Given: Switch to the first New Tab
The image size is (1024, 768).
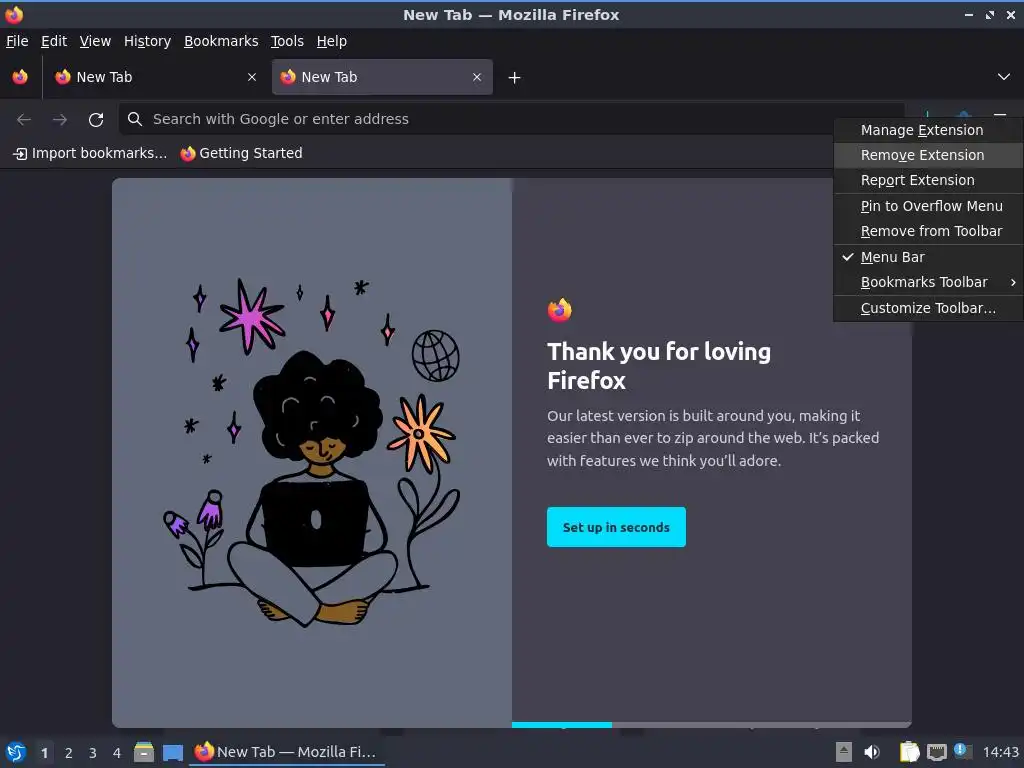Looking at the screenshot, I should (x=157, y=77).
